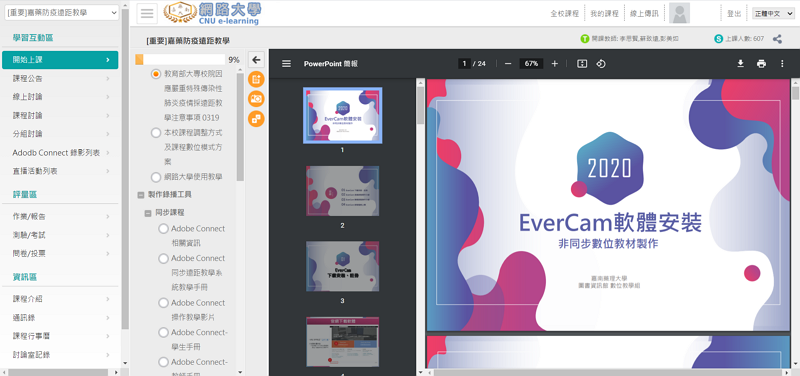Collapse course tree with left arrow button
Viewport: 800px width, 376px height.
256,59
